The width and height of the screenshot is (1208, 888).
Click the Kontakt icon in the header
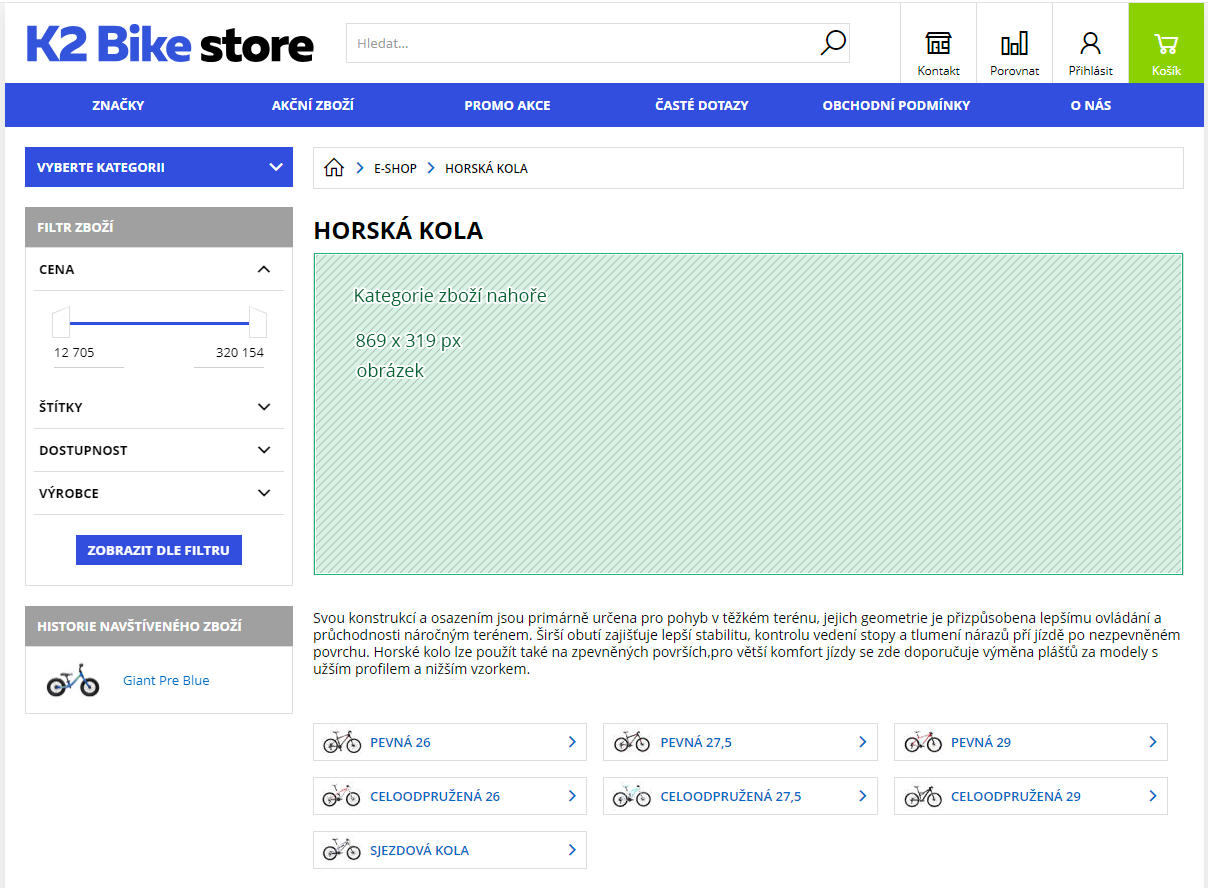point(937,43)
